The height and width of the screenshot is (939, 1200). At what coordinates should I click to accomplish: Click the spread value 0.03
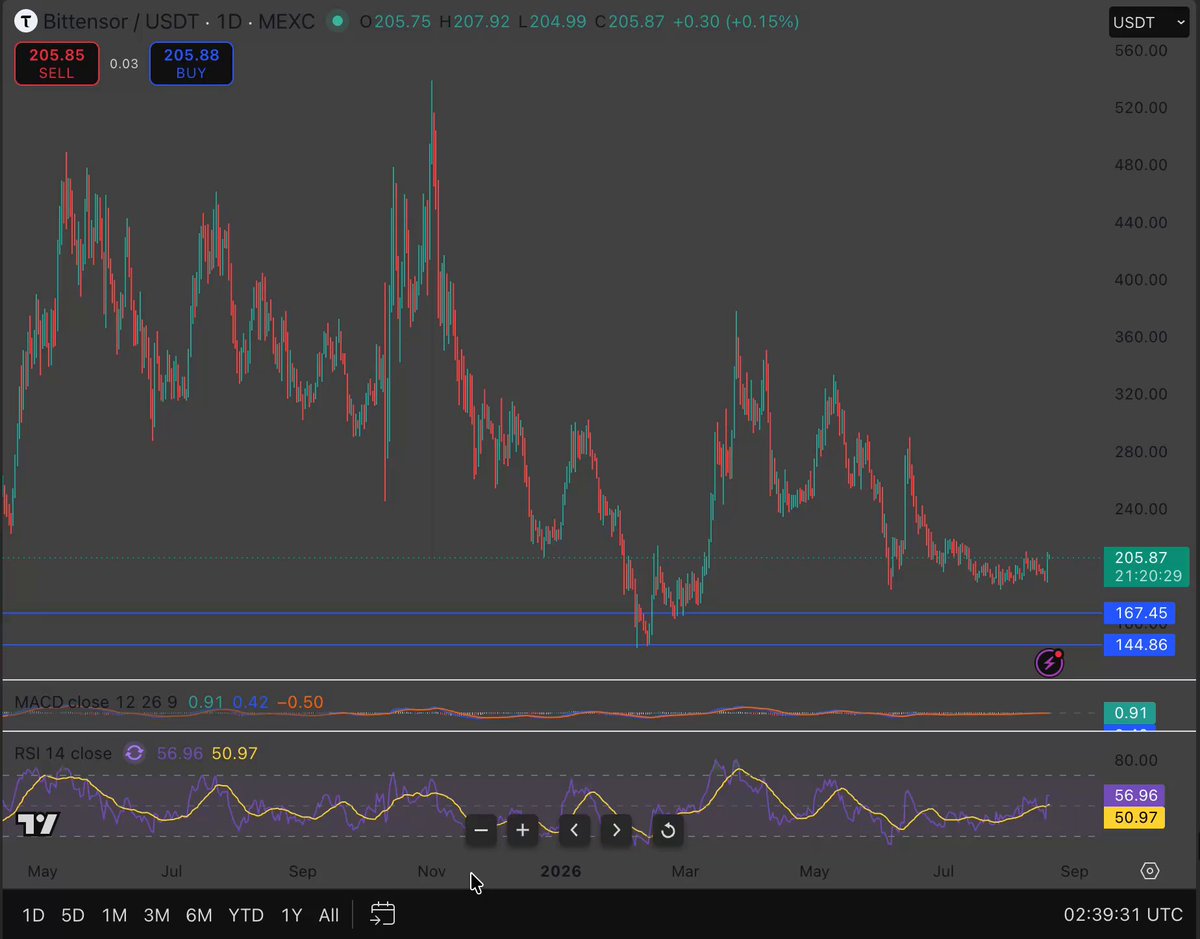[x=124, y=64]
